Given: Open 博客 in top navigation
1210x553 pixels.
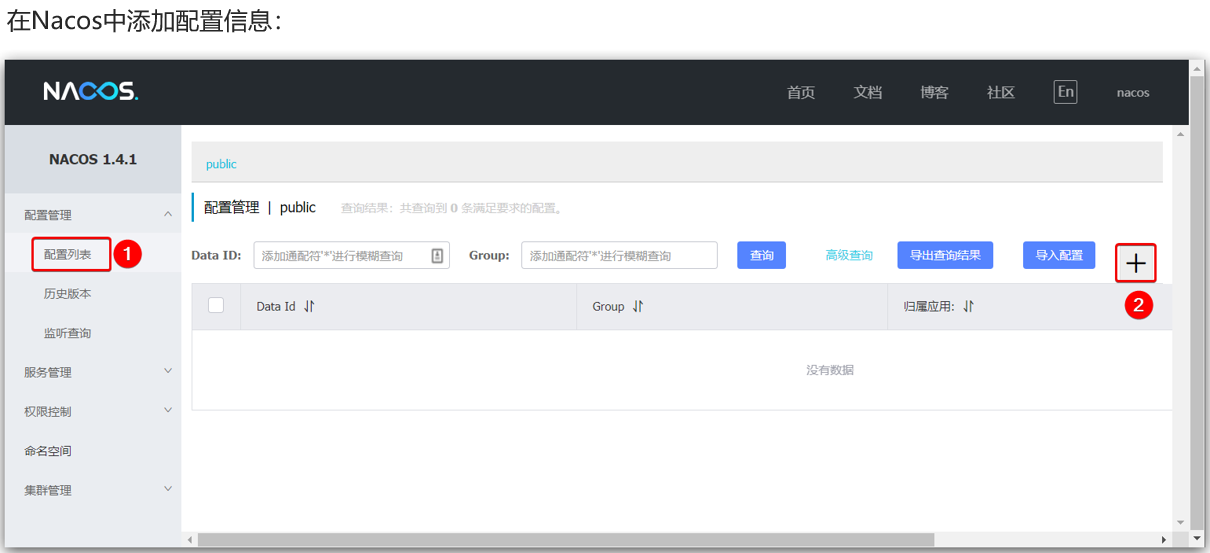Looking at the screenshot, I should [935, 93].
